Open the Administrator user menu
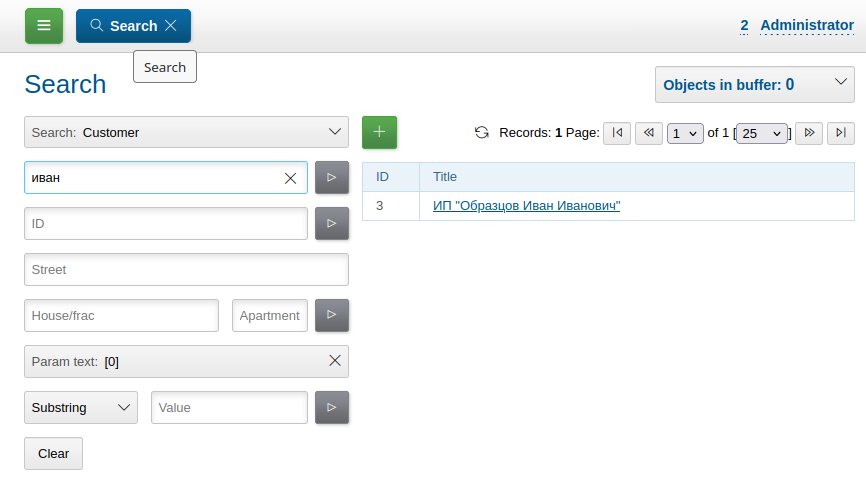 coord(806,25)
